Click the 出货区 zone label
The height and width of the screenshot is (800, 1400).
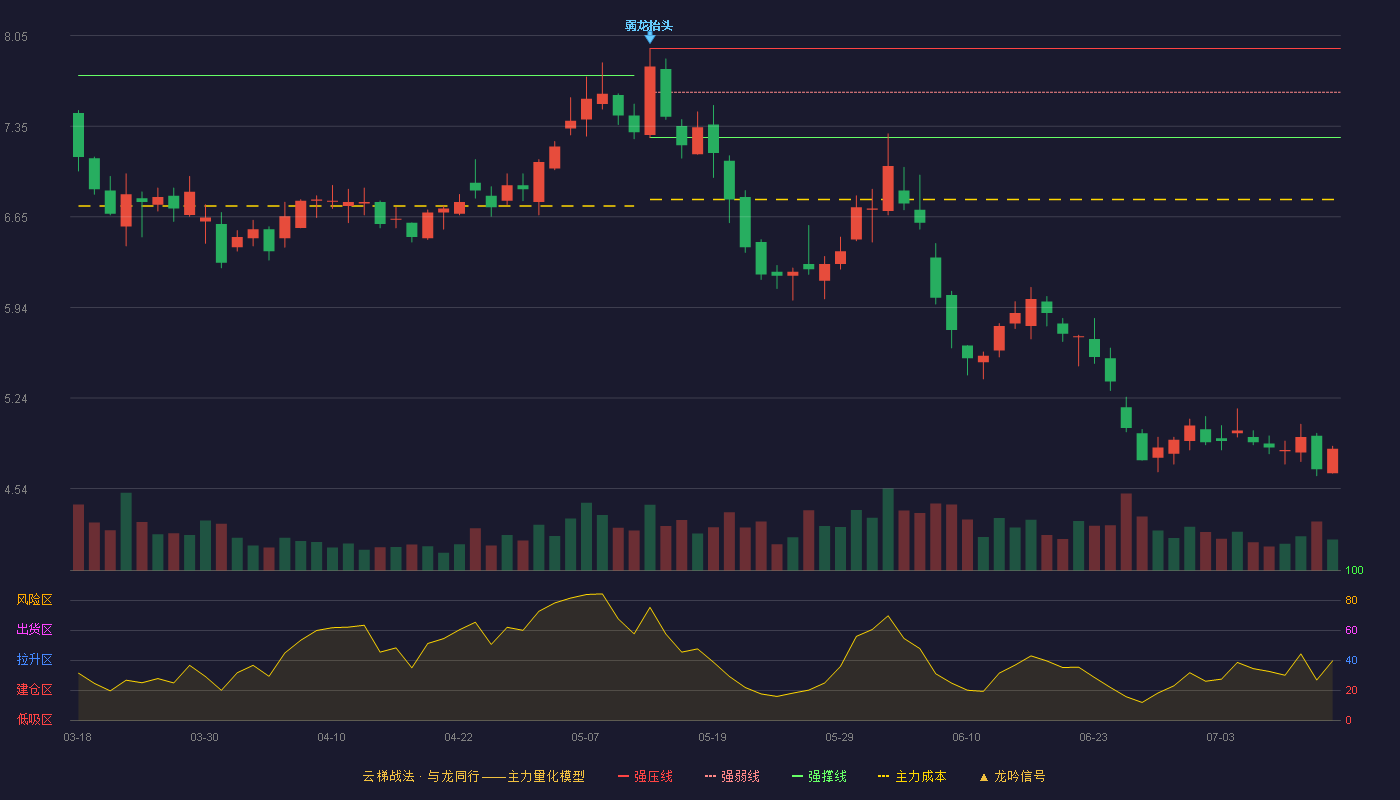tap(34, 630)
